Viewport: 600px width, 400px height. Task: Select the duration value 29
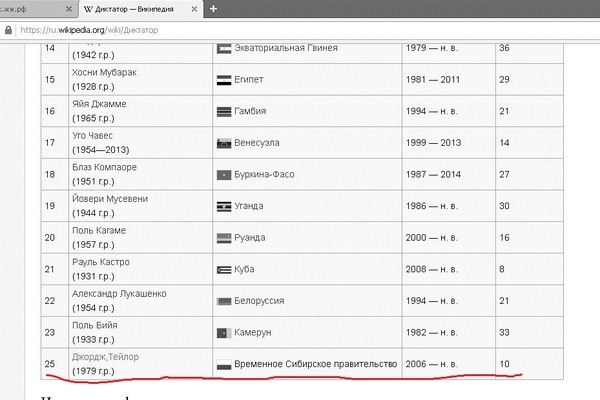(x=504, y=80)
